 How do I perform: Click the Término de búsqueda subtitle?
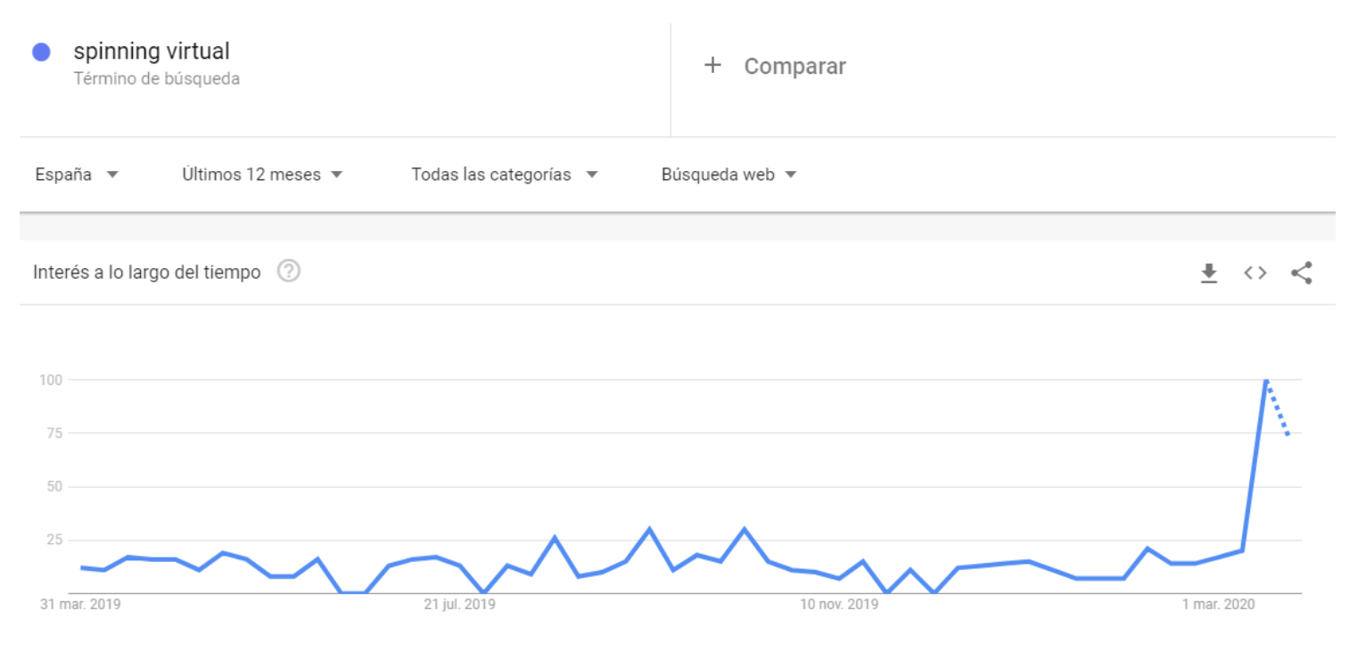[x=156, y=79]
